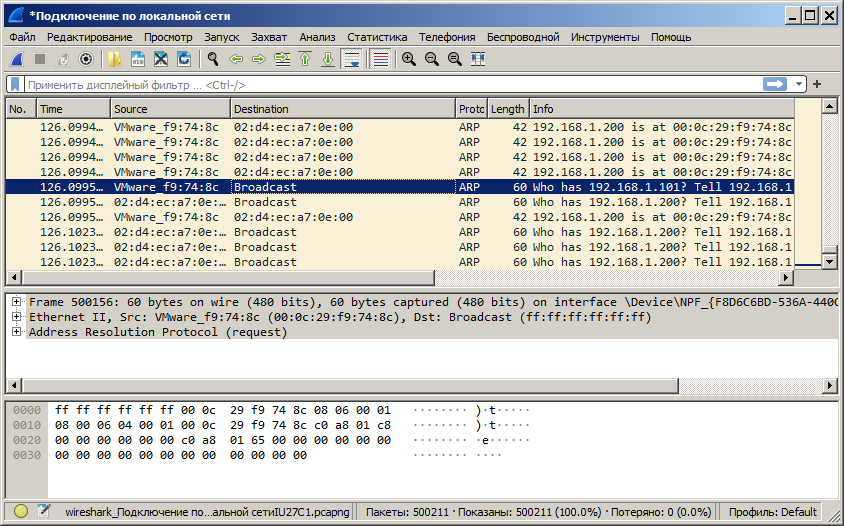Open the Запуск menu
The image size is (844, 526).
pyautogui.click(x=222, y=37)
